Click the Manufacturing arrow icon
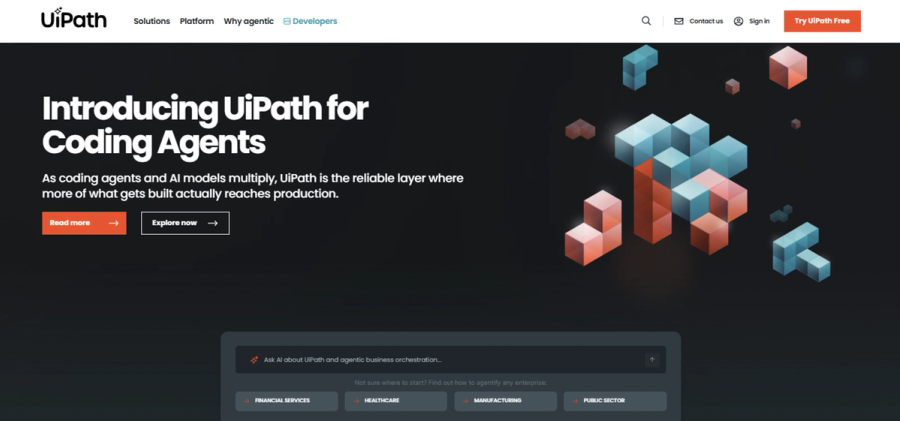Image resolution: width=900 pixels, height=421 pixels. click(x=465, y=401)
